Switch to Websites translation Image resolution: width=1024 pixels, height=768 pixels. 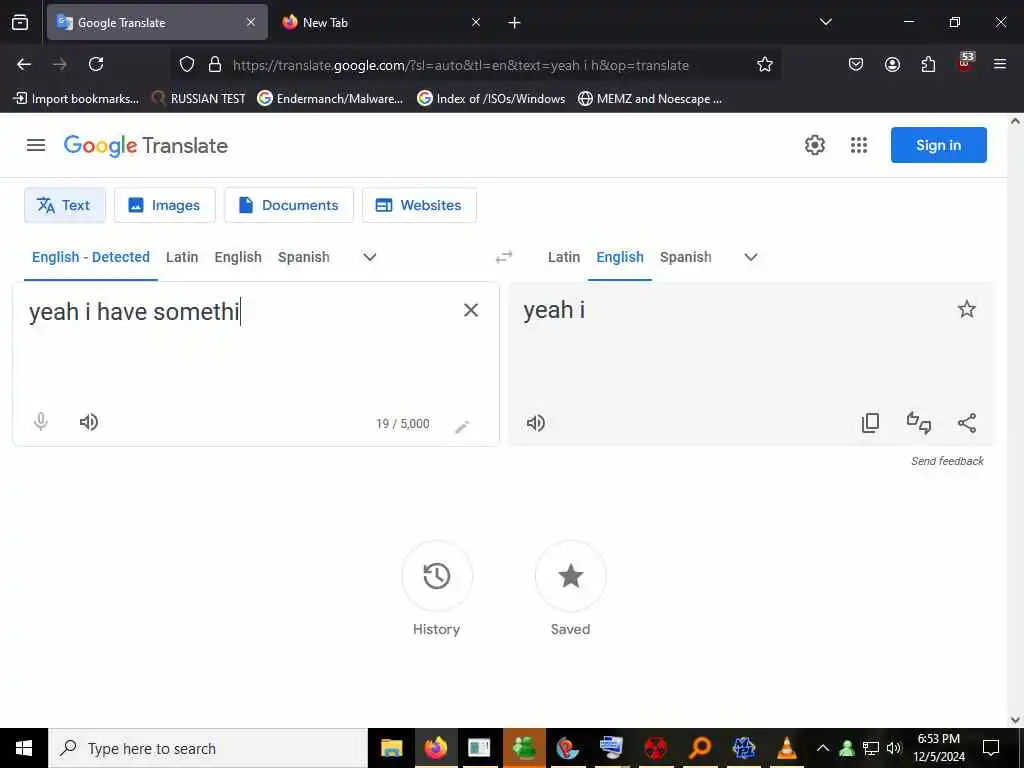tap(419, 205)
